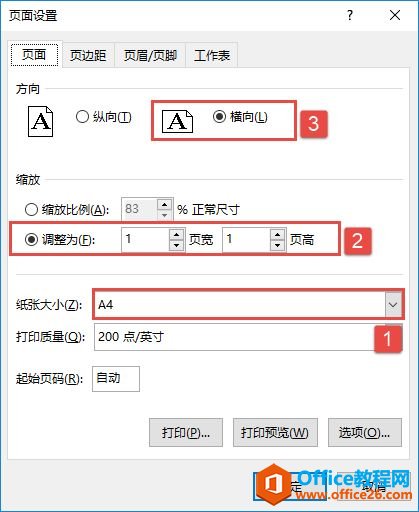The height and width of the screenshot is (512, 419).
Task: Expand the 纸张大小 A4 dropdown arrow
Action: 393,305
